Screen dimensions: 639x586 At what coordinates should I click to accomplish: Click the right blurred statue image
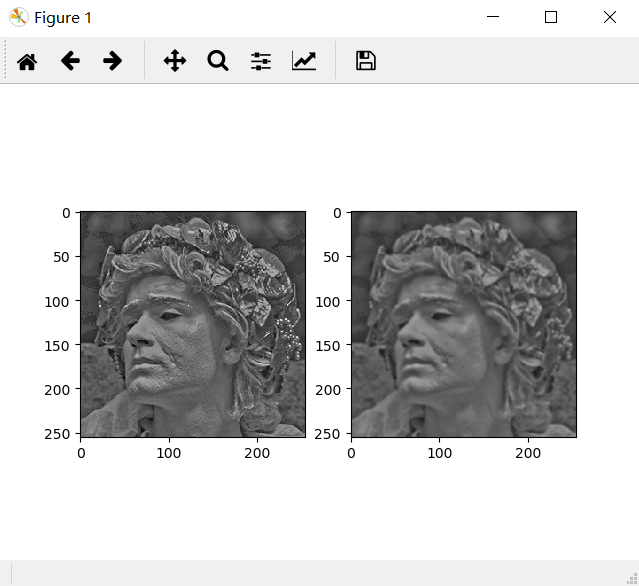tap(464, 324)
